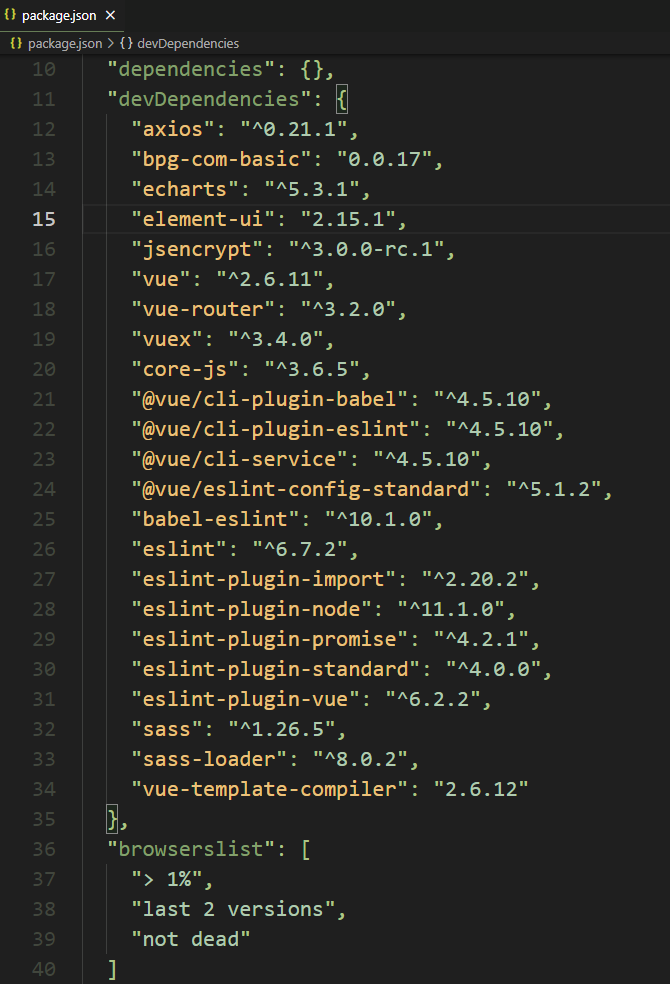The width and height of the screenshot is (670, 984).
Task: Click the "sass-loader" key
Action: [209, 759]
